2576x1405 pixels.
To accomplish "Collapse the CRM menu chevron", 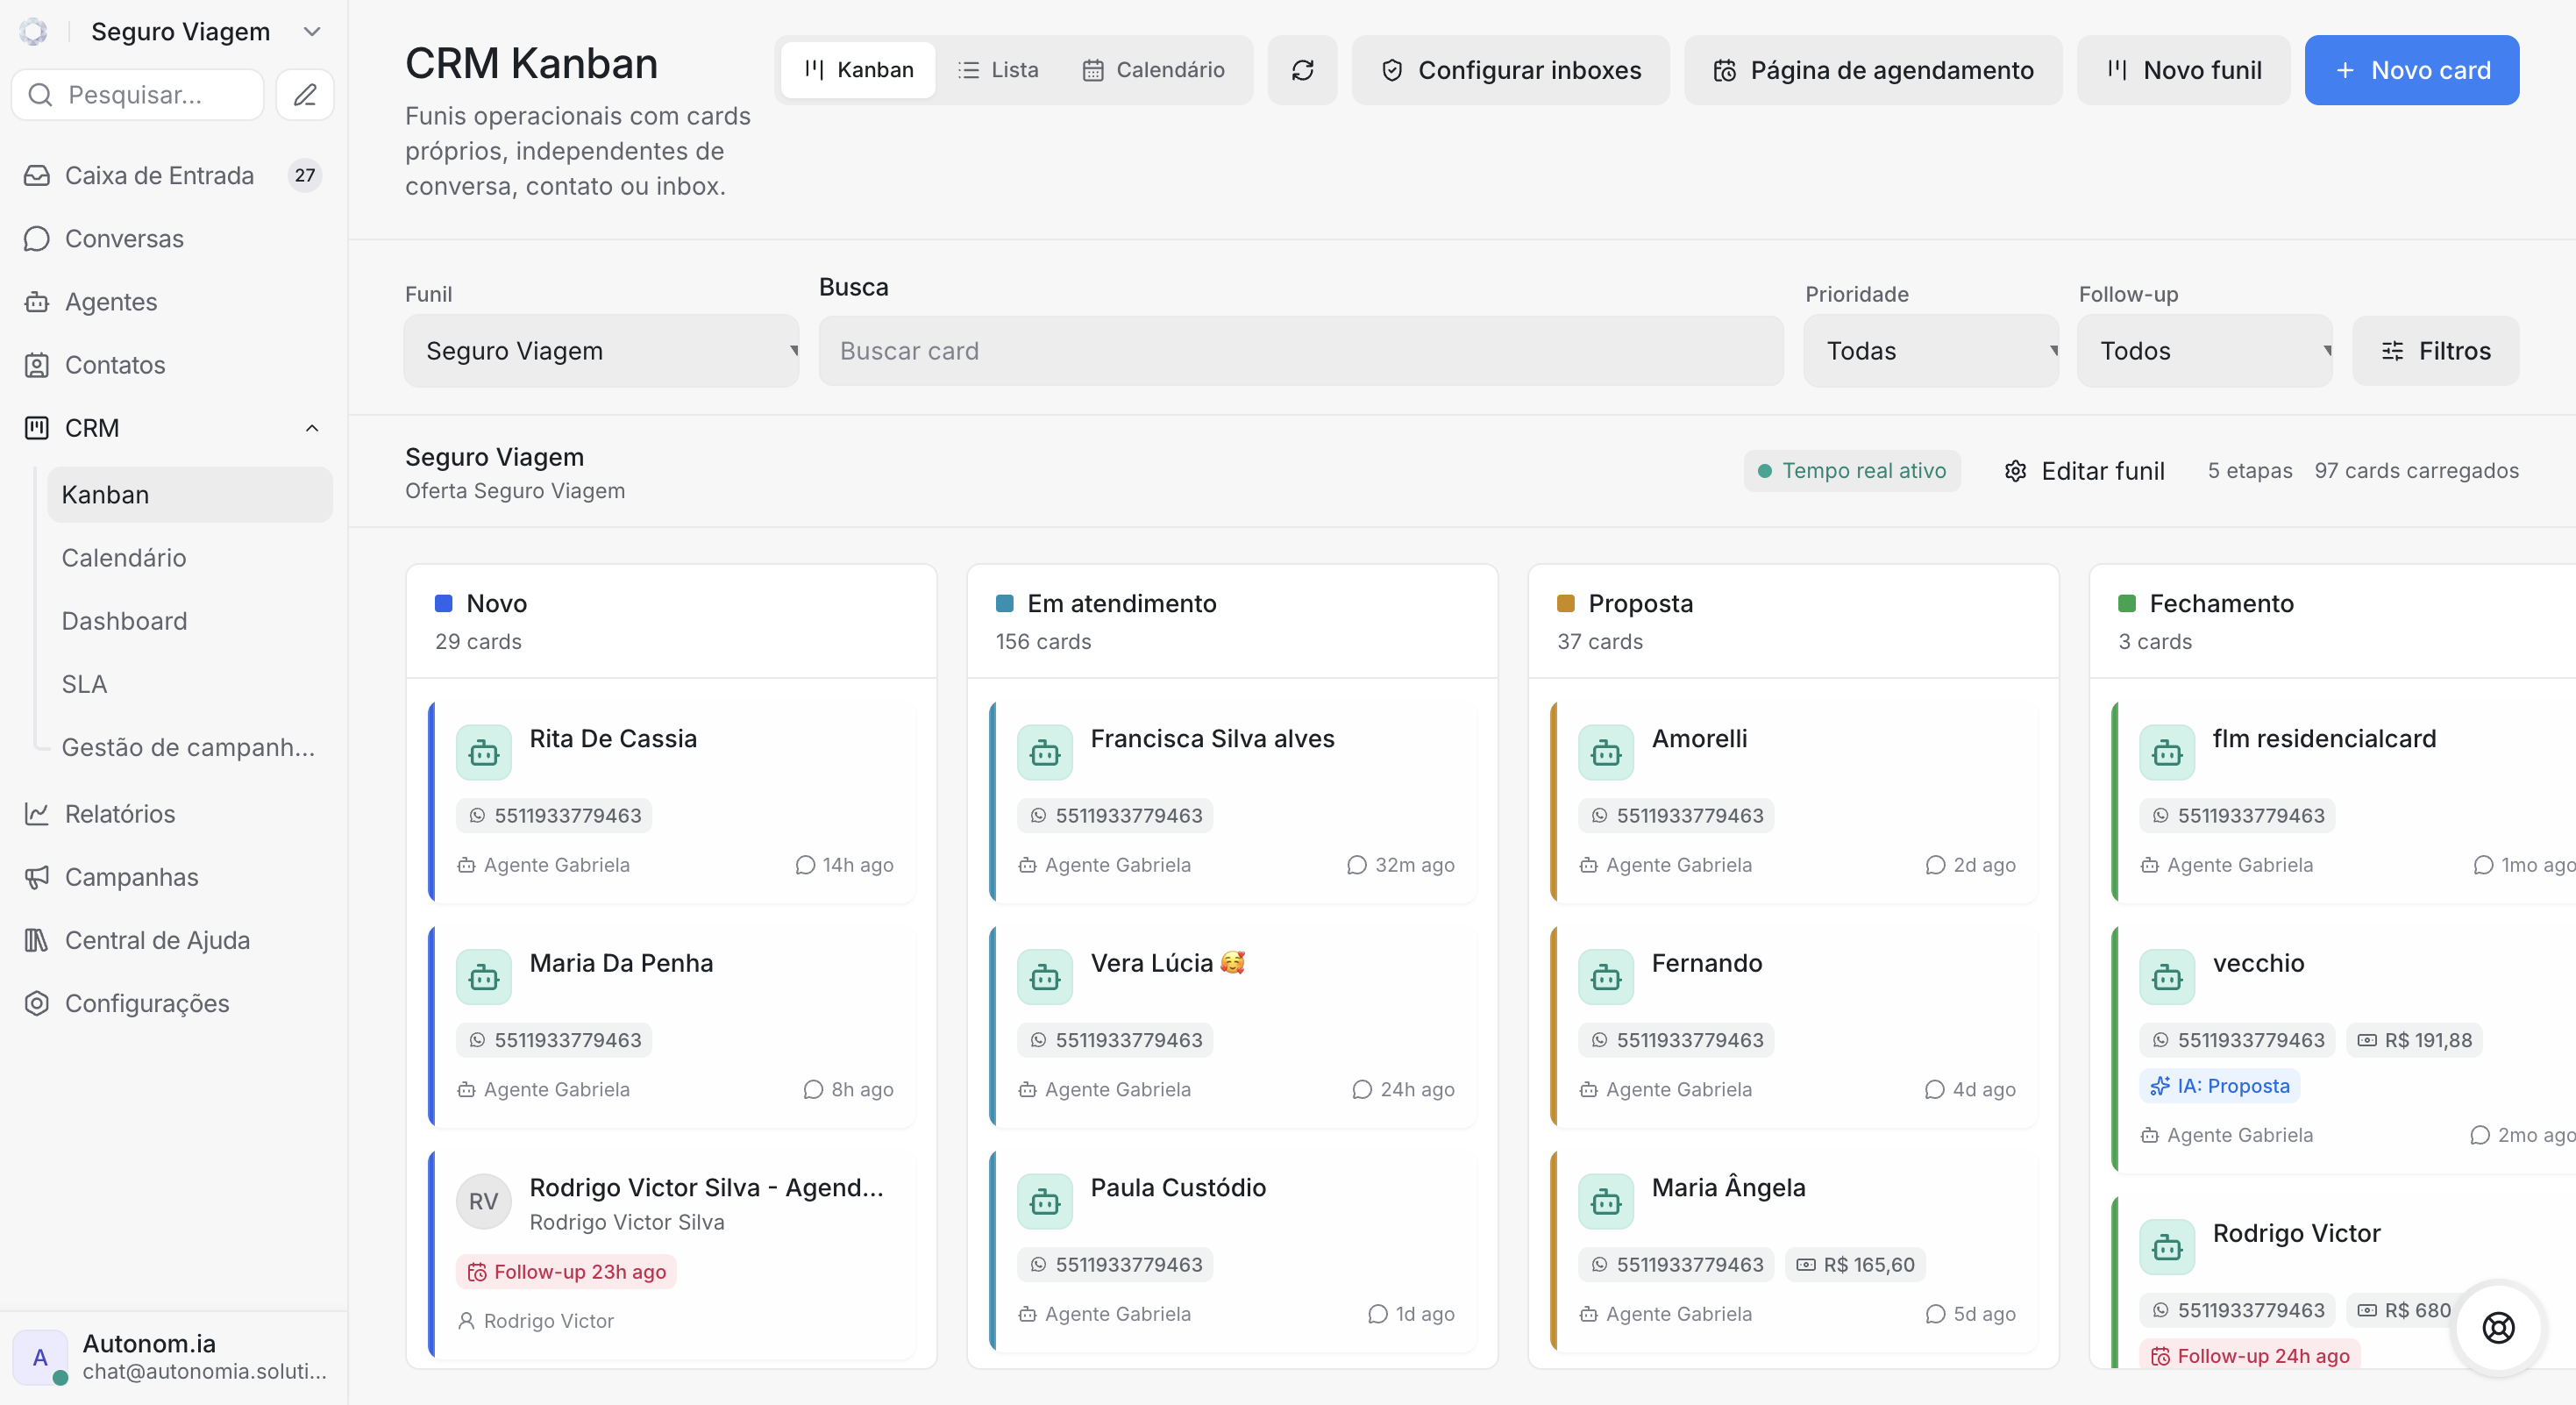I will (x=312, y=428).
